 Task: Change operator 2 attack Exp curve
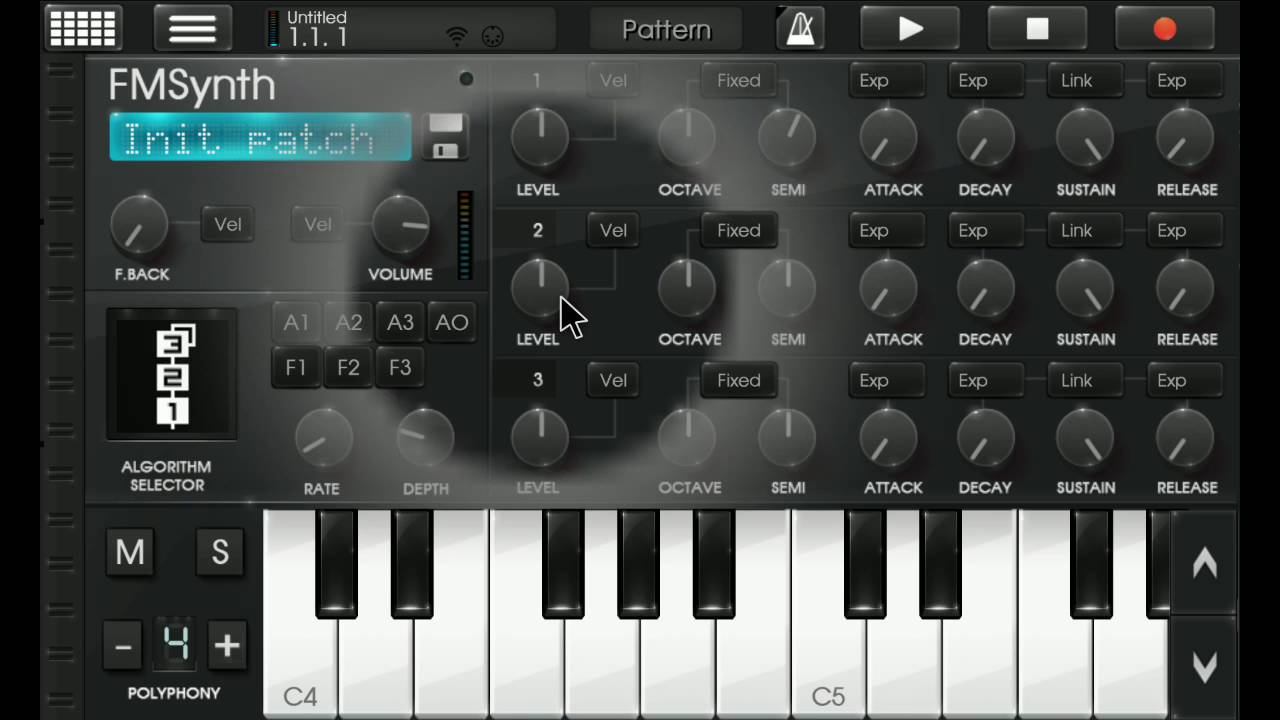(887, 230)
